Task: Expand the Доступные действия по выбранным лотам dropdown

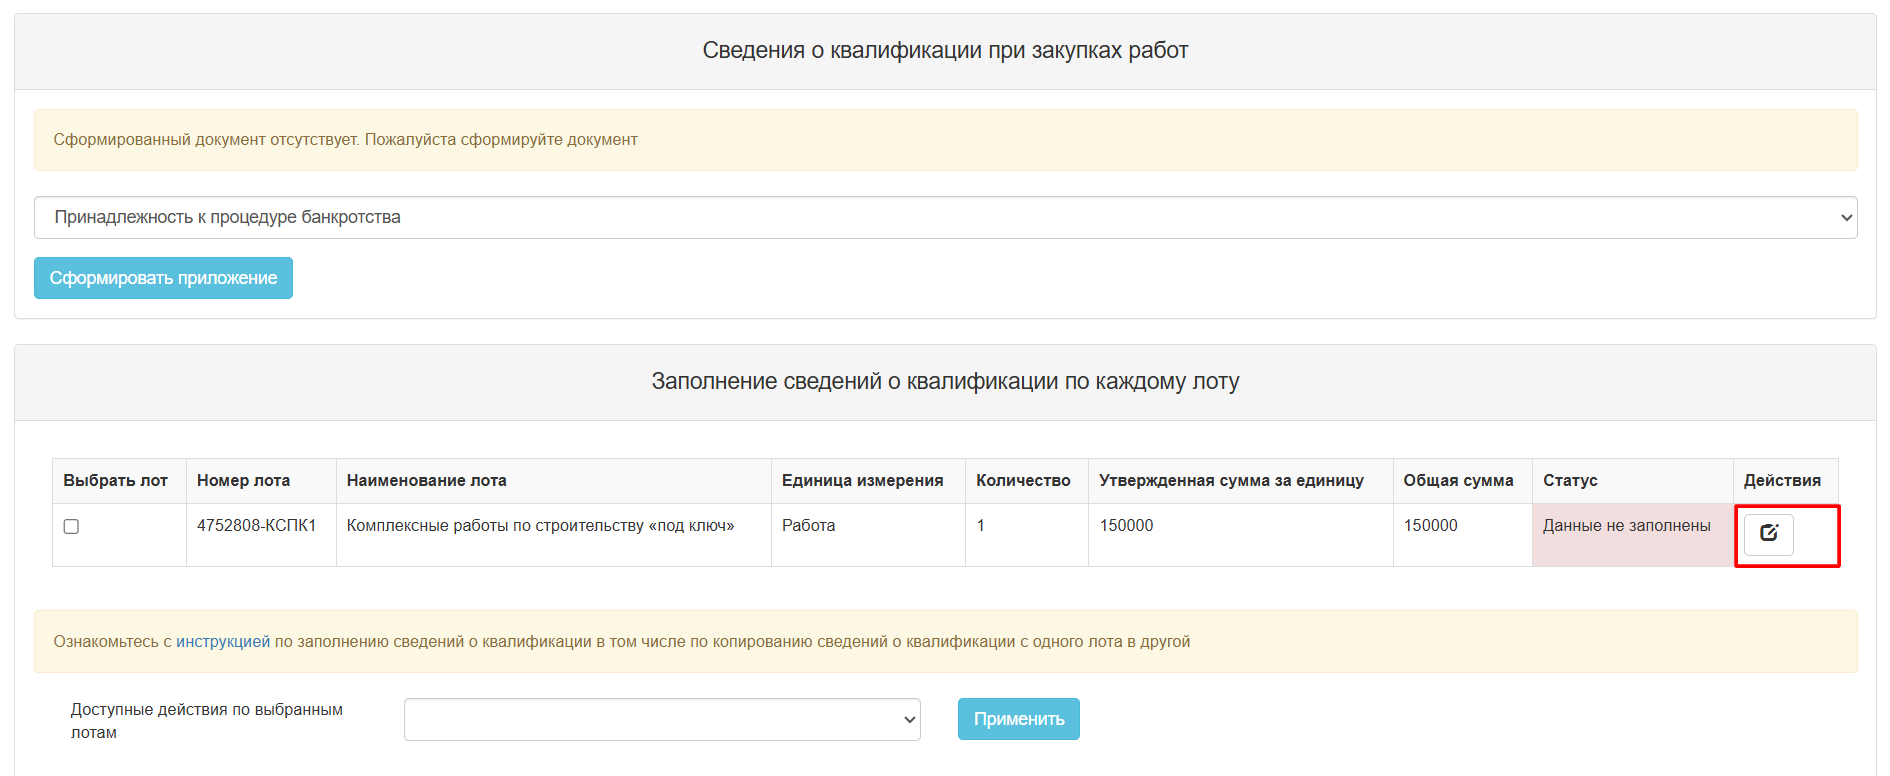Action: tap(661, 719)
